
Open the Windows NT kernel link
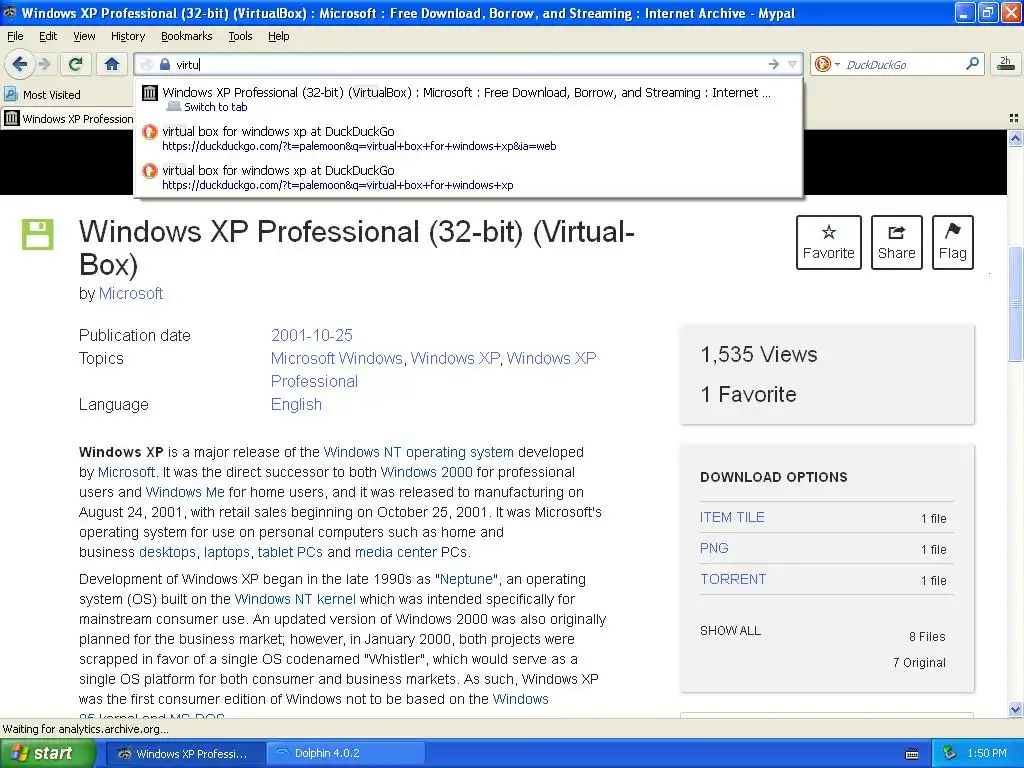coord(295,599)
